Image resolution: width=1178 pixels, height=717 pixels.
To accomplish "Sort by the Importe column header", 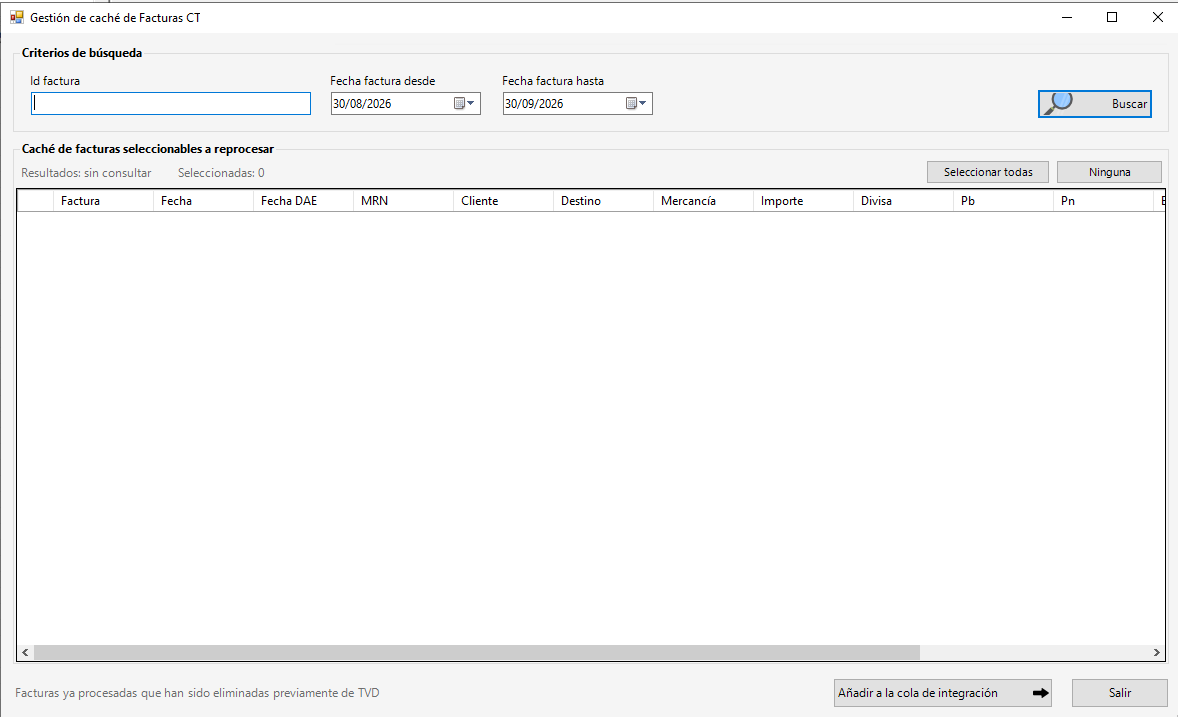I will pos(802,201).
